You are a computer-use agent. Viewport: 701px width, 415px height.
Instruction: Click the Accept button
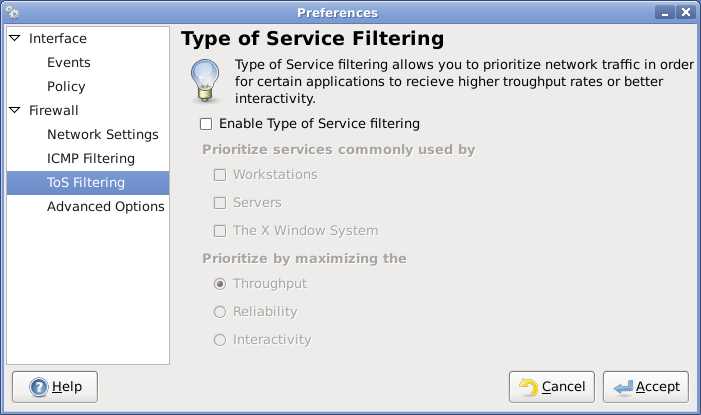pyautogui.click(x=646, y=387)
